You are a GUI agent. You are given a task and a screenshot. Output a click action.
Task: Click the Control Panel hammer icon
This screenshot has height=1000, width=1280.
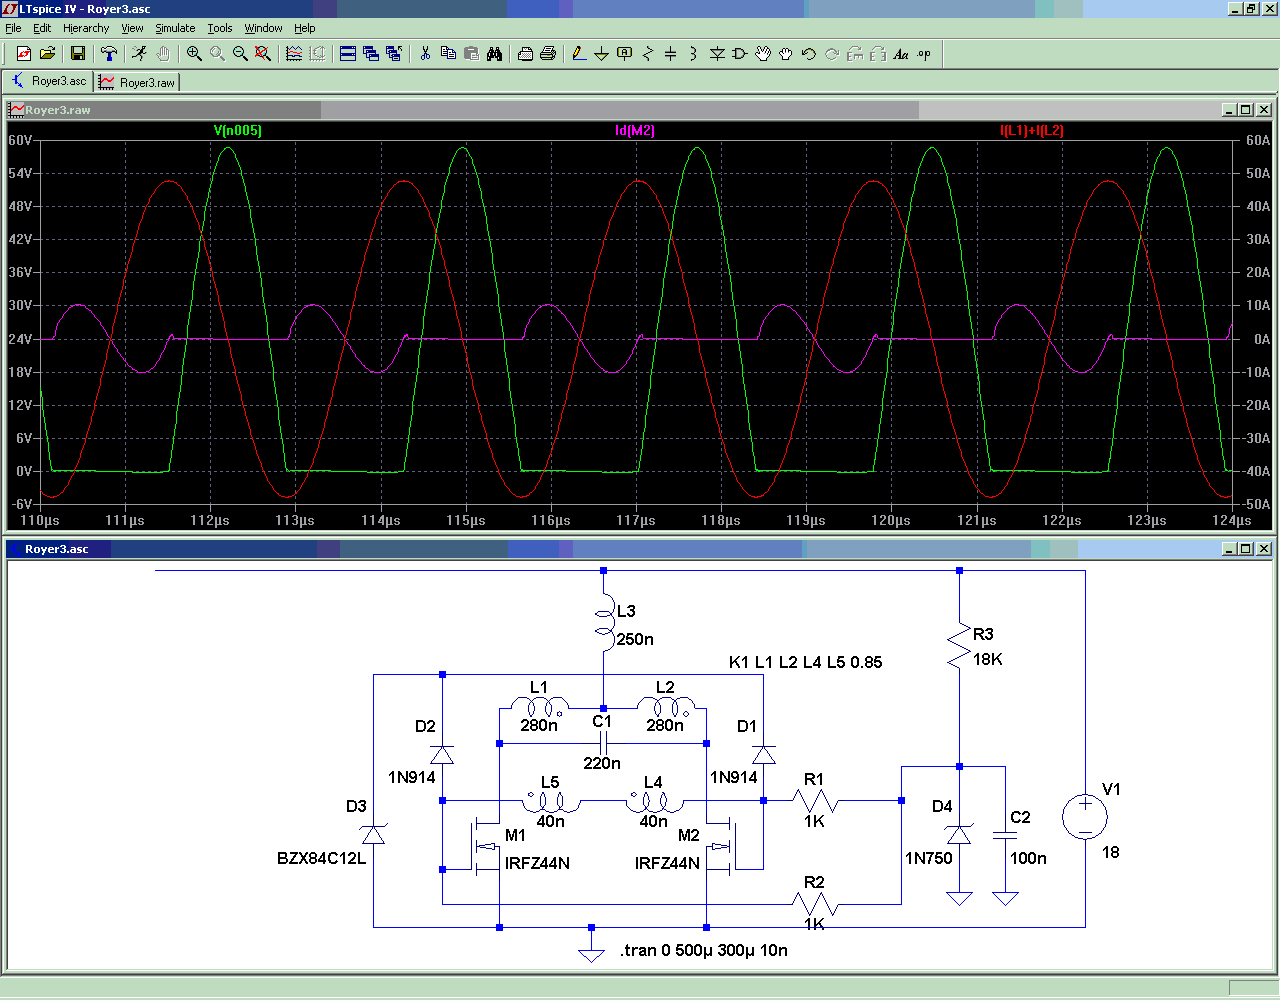pyautogui.click(x=109, y=54)
